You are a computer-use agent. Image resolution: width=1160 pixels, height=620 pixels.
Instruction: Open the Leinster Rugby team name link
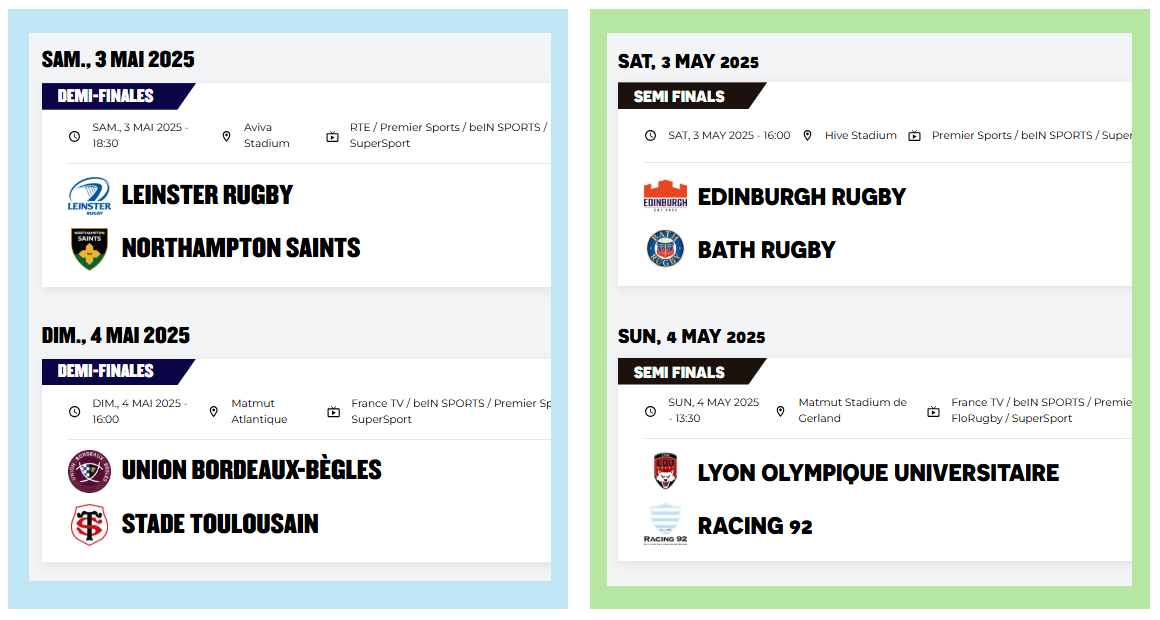tap(207, 195)
